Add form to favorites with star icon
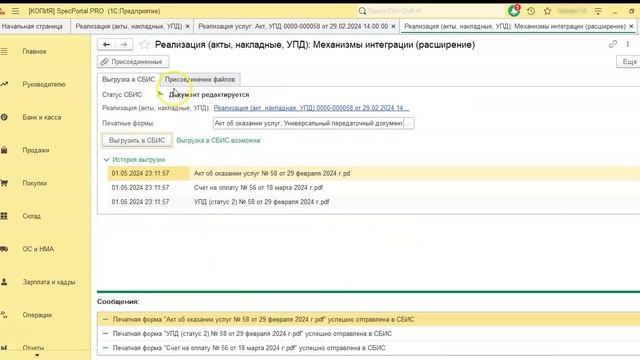 point(144,44)
